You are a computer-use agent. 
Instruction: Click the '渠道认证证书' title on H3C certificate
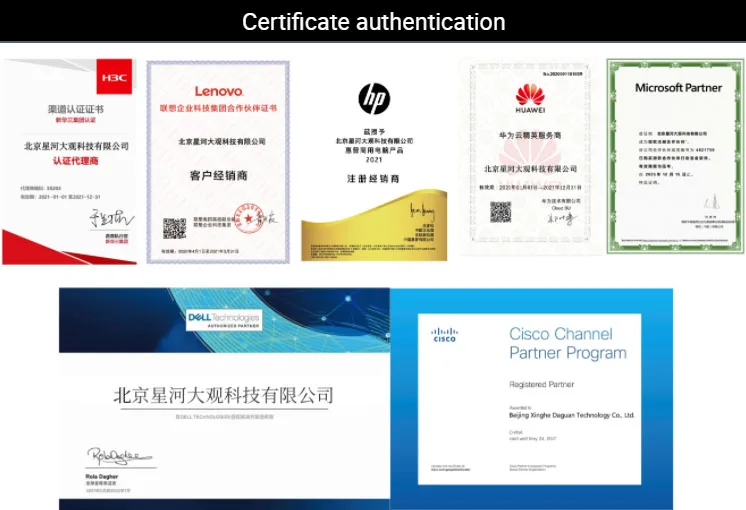(x=76, y=109)
